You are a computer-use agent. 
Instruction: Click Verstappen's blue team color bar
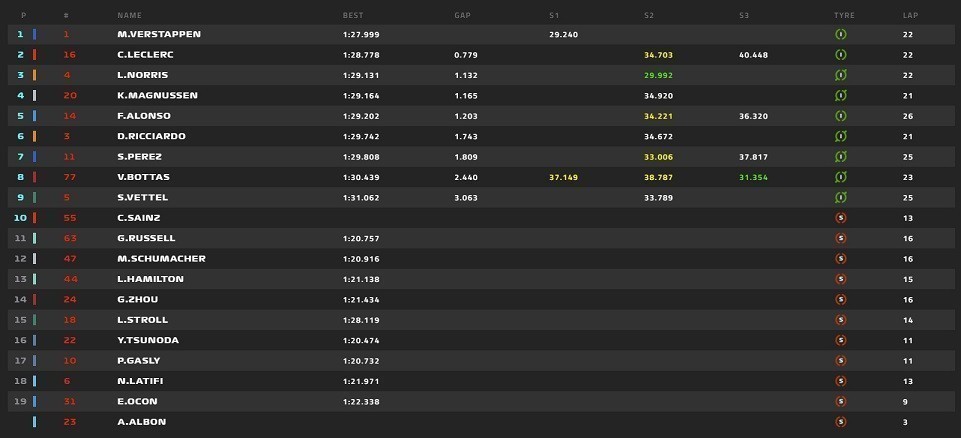tap(34, 34)
